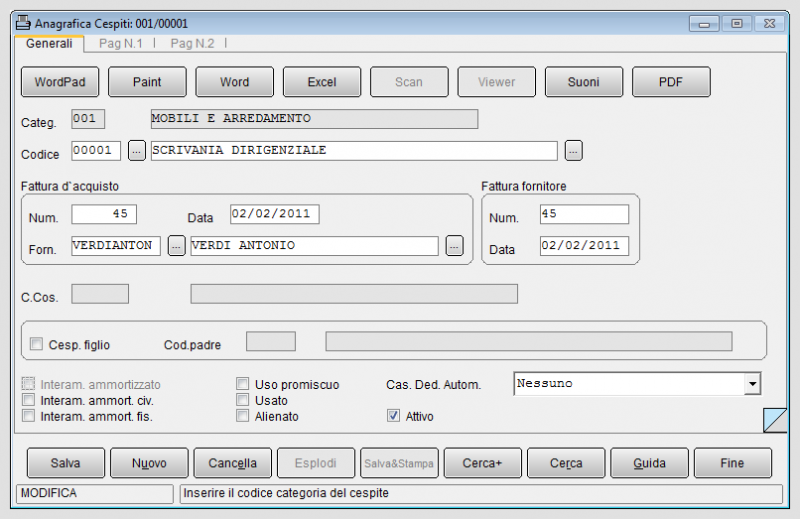Open help with Guida button
The width and height of the screenshot is (800, 519).
(x=649, y=463)
